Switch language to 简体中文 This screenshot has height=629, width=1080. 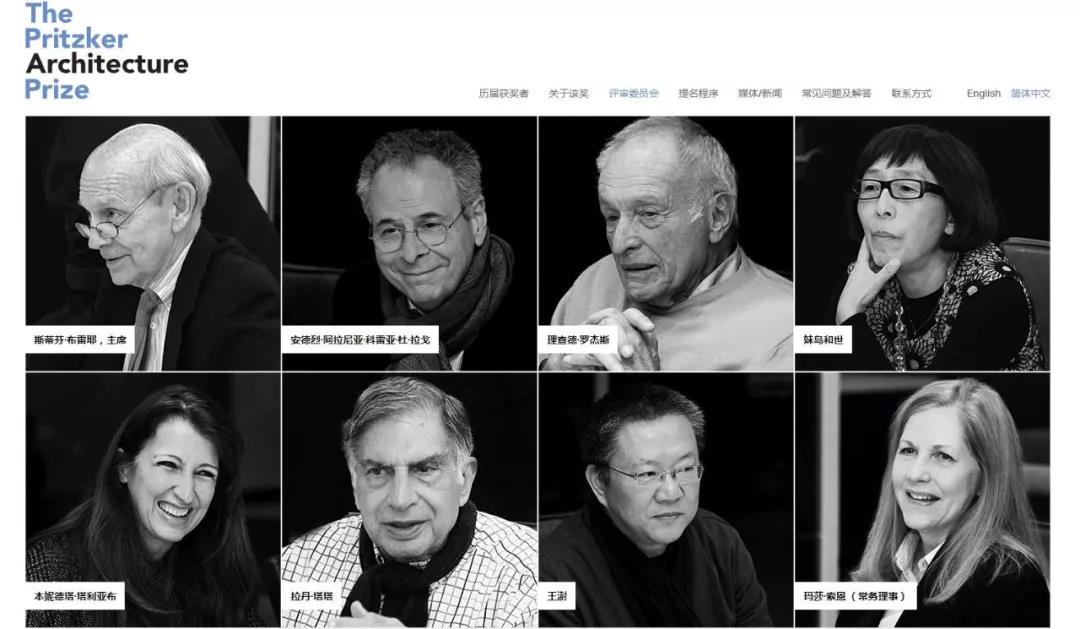tap(1030, 93)
